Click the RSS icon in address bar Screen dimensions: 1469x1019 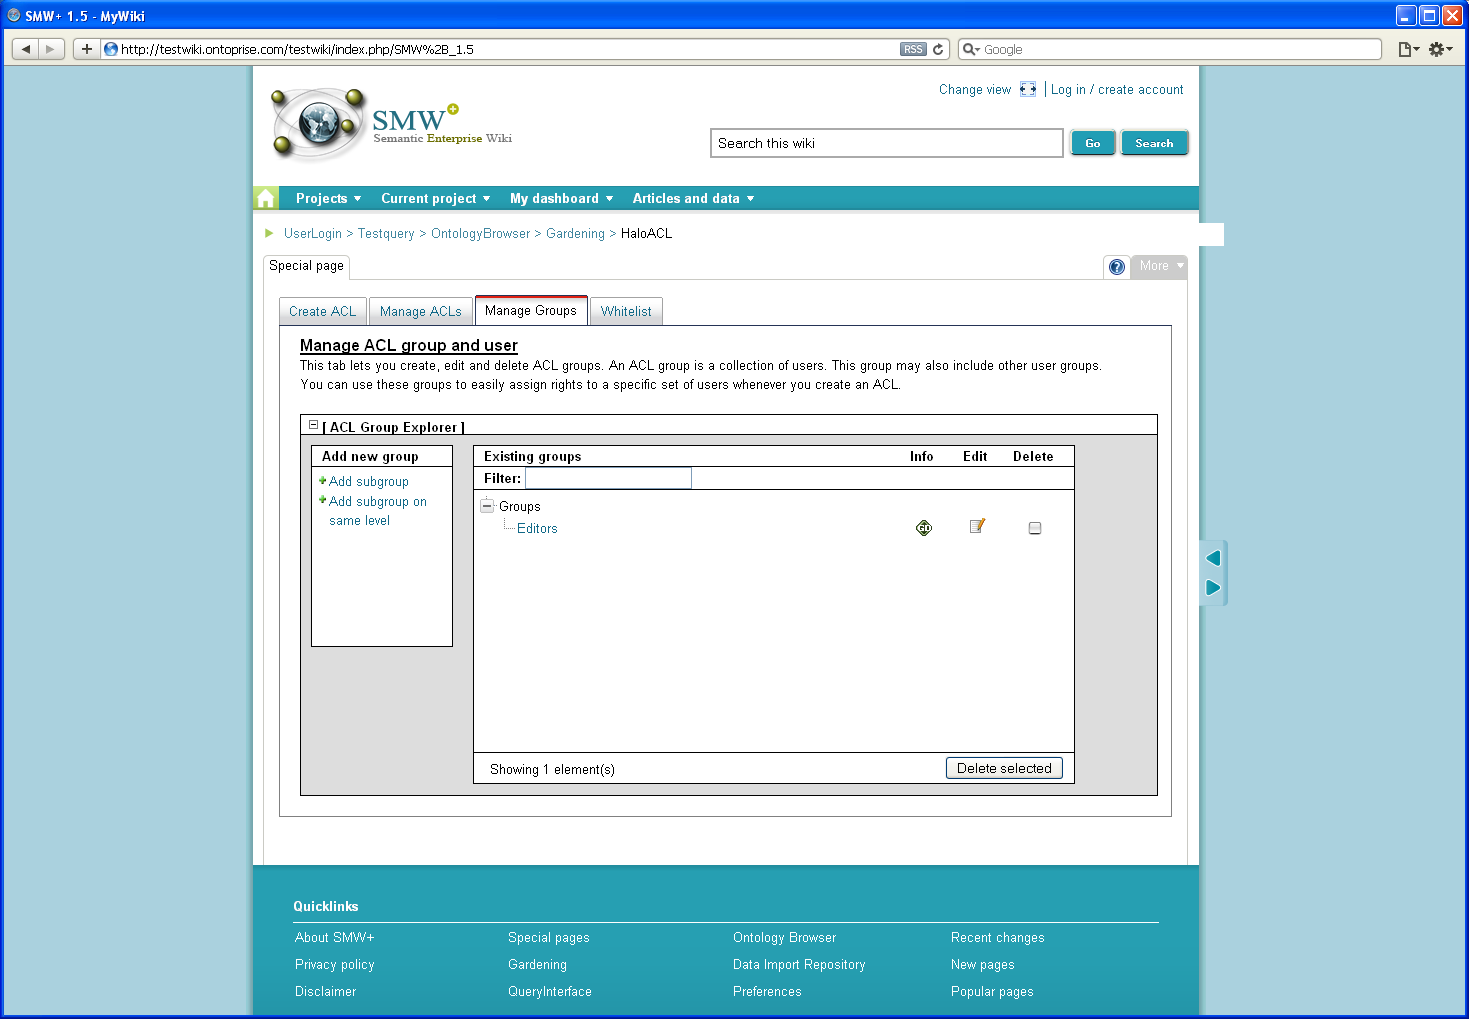pyautogui.click(x=913, y=49)
